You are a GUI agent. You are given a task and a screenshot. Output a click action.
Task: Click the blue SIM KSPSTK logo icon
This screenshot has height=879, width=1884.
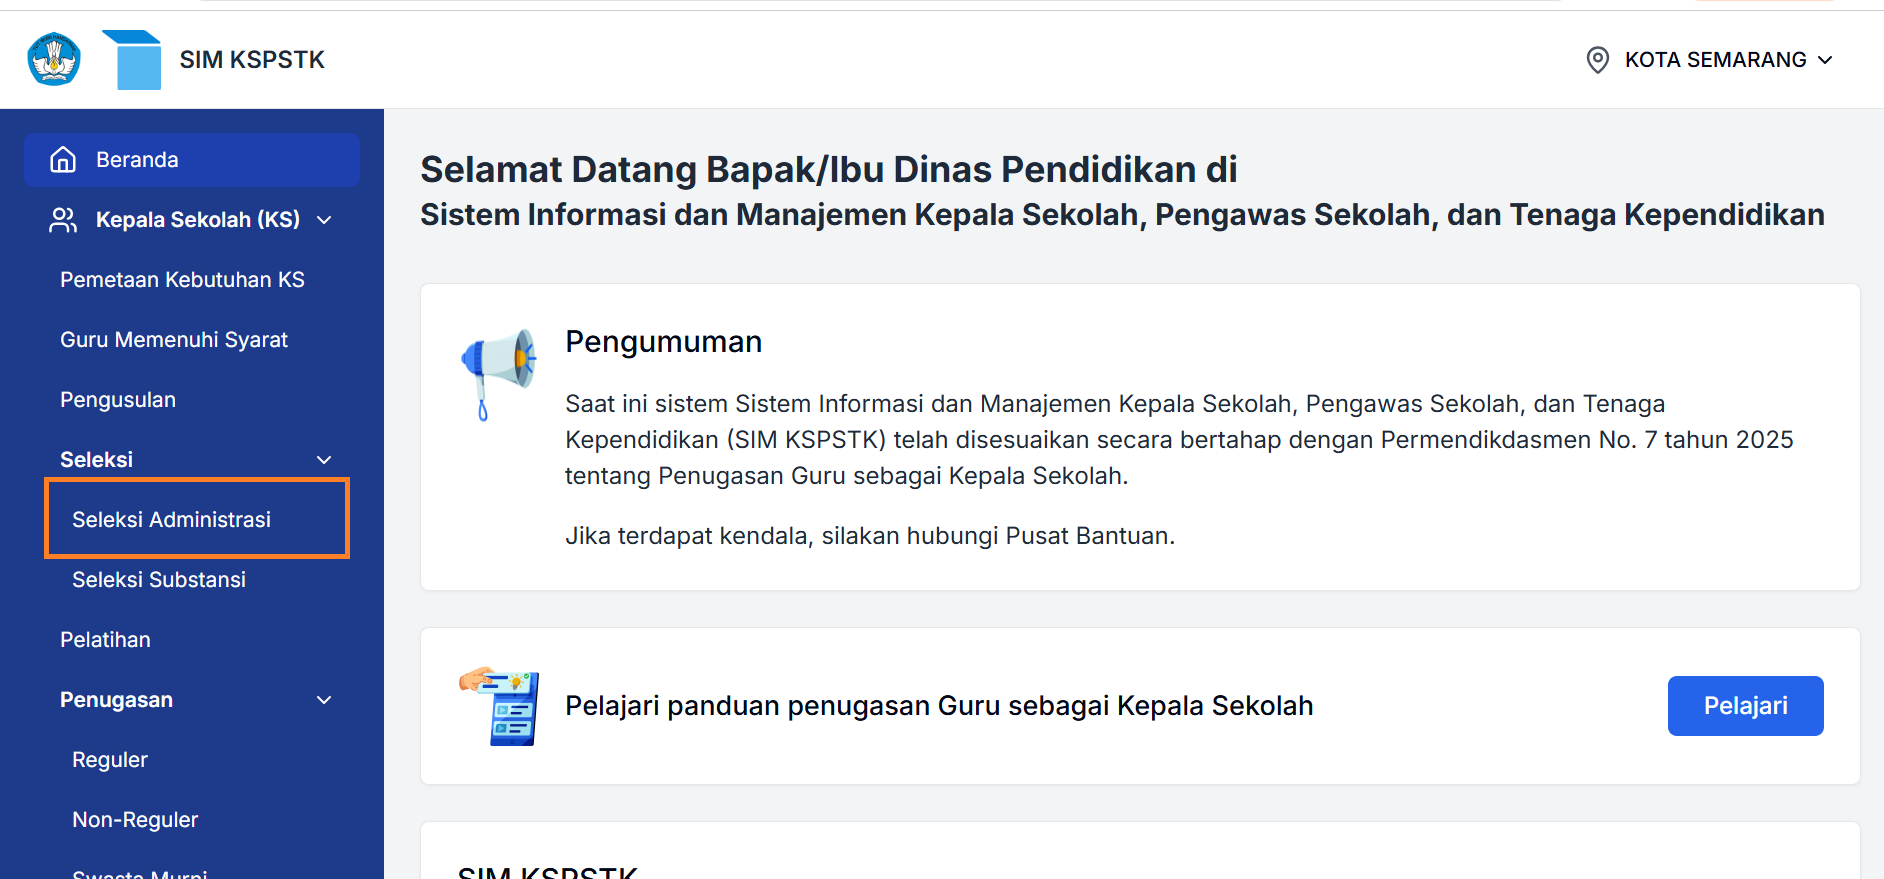click(132, 60)
